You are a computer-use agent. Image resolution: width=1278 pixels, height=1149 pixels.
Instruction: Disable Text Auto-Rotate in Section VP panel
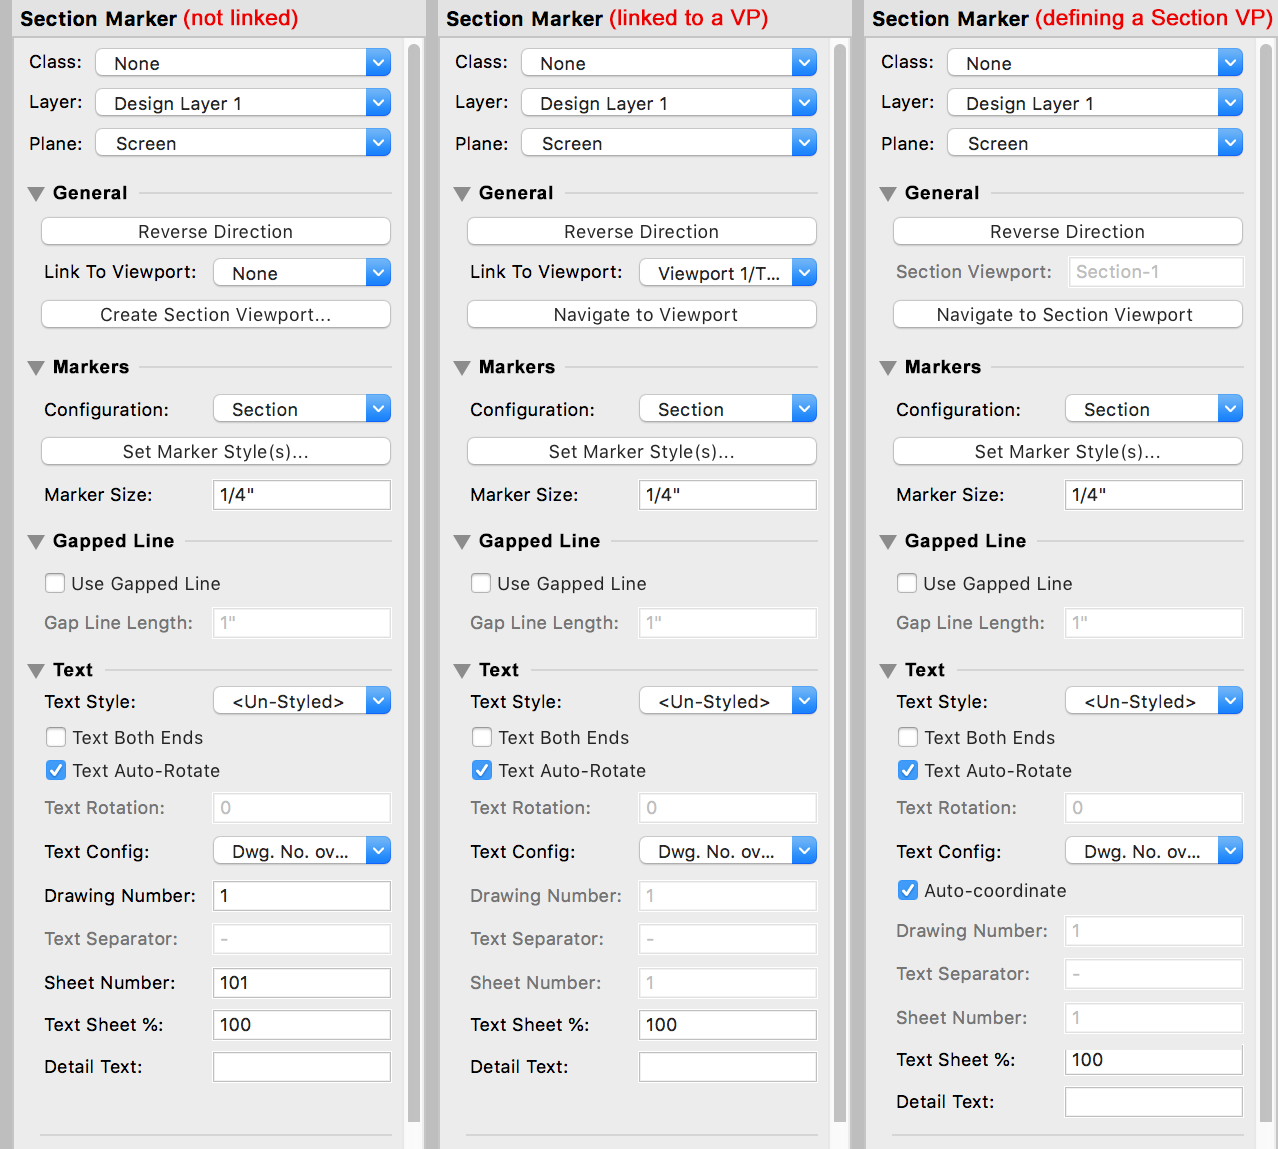[x=908, y=770]
